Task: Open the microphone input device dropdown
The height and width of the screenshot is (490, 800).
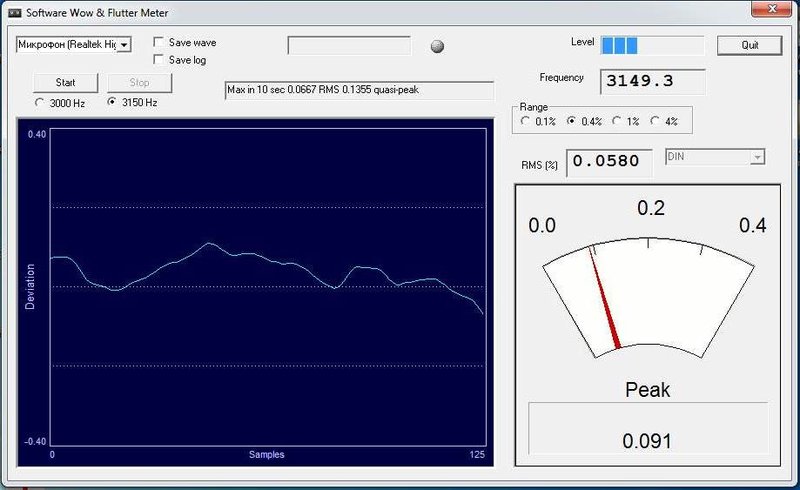Action: [73, 44]
